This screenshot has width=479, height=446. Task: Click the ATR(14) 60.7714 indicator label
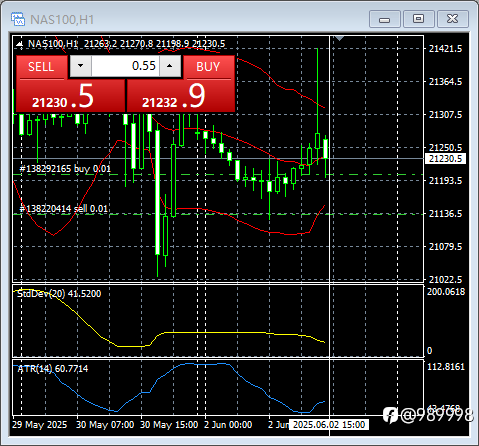pyautogui.click(x=53, y=369)
